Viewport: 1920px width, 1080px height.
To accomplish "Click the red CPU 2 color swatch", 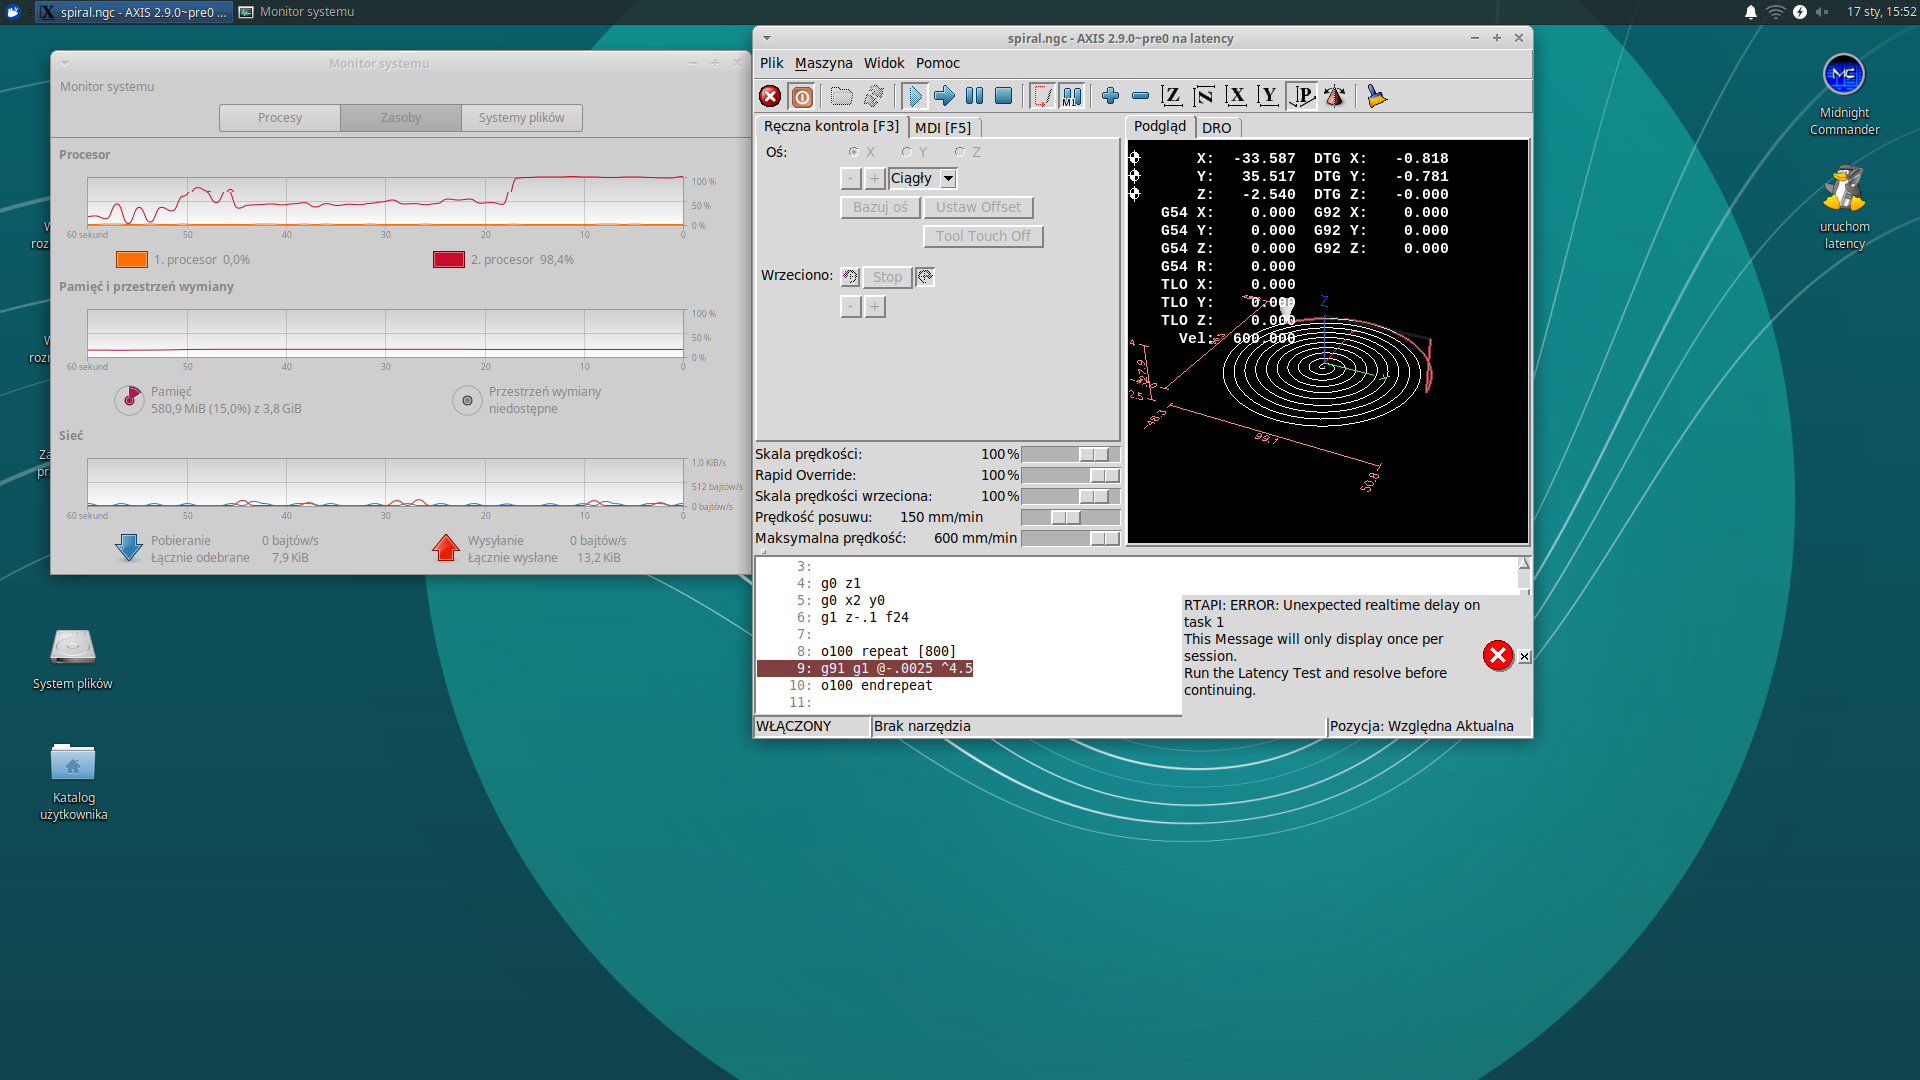I will [x=449, y=260].
